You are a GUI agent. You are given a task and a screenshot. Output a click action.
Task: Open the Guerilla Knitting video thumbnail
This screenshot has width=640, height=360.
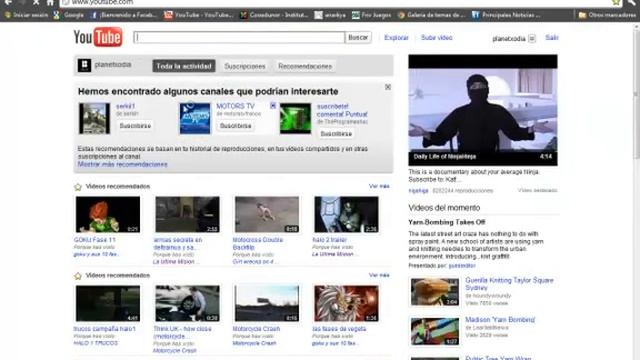pos(435,292)
